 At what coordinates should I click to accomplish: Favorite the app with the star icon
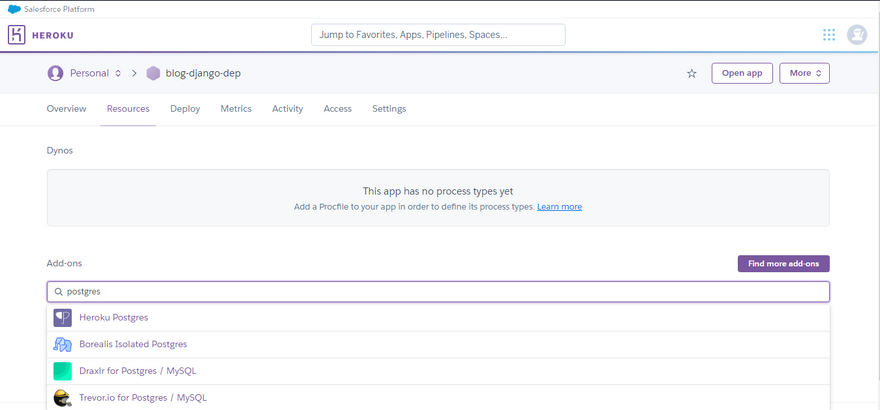coord(691,74)
